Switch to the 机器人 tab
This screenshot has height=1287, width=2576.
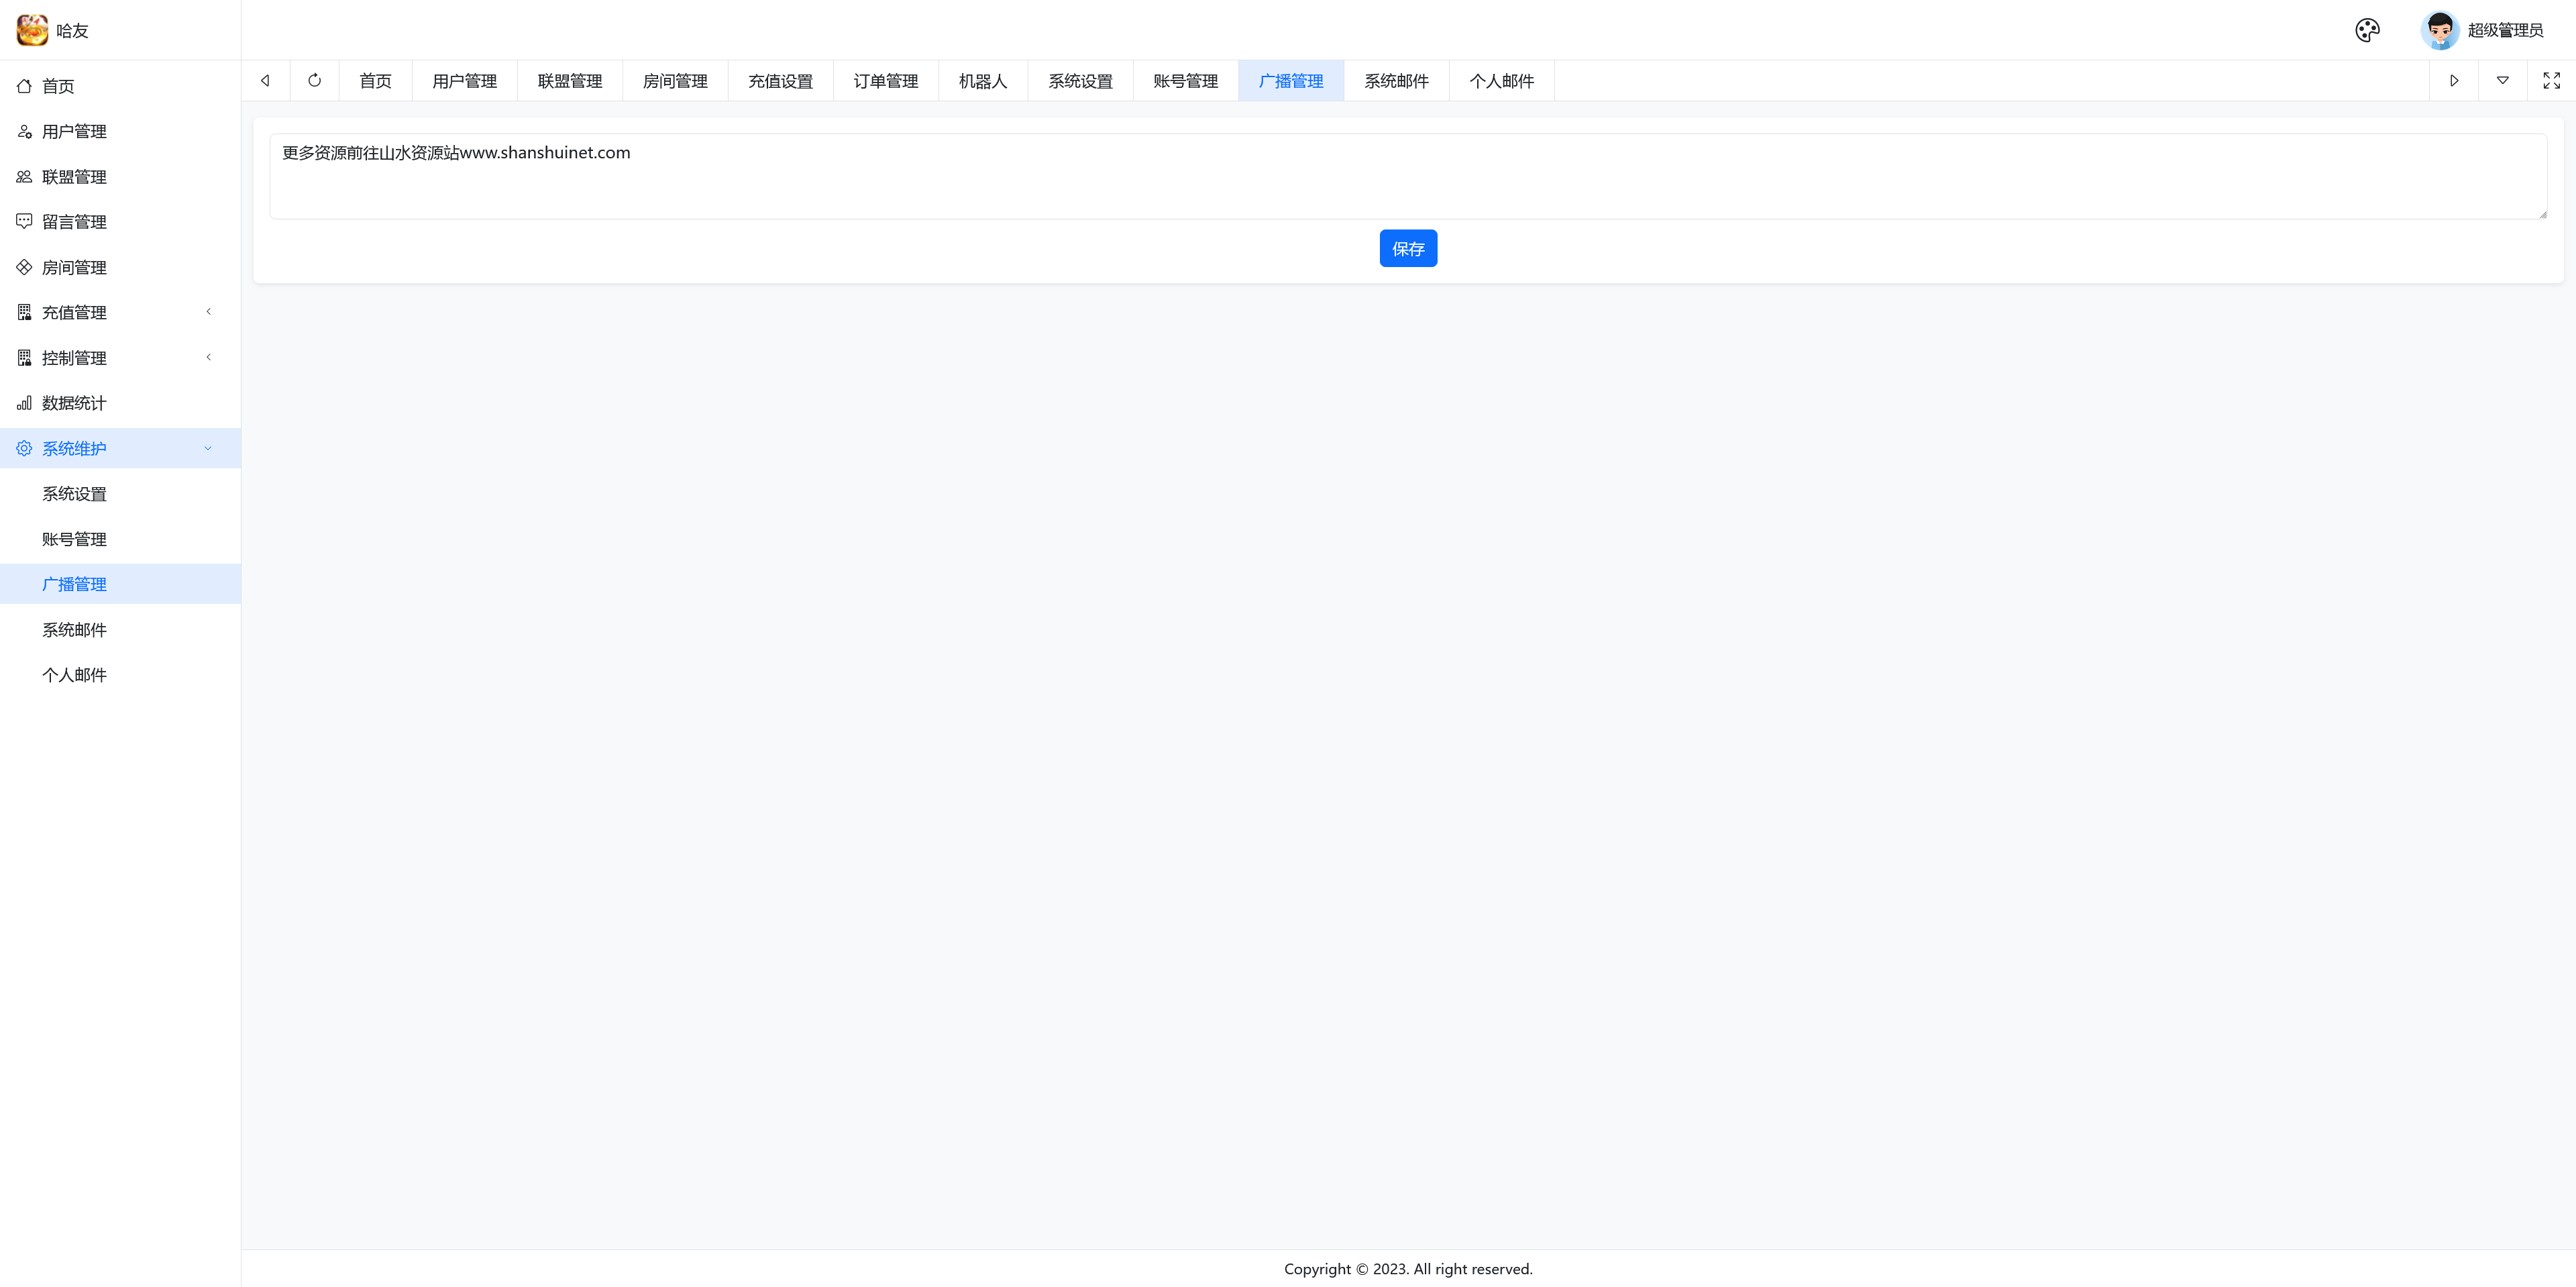(x=982, y=81)
